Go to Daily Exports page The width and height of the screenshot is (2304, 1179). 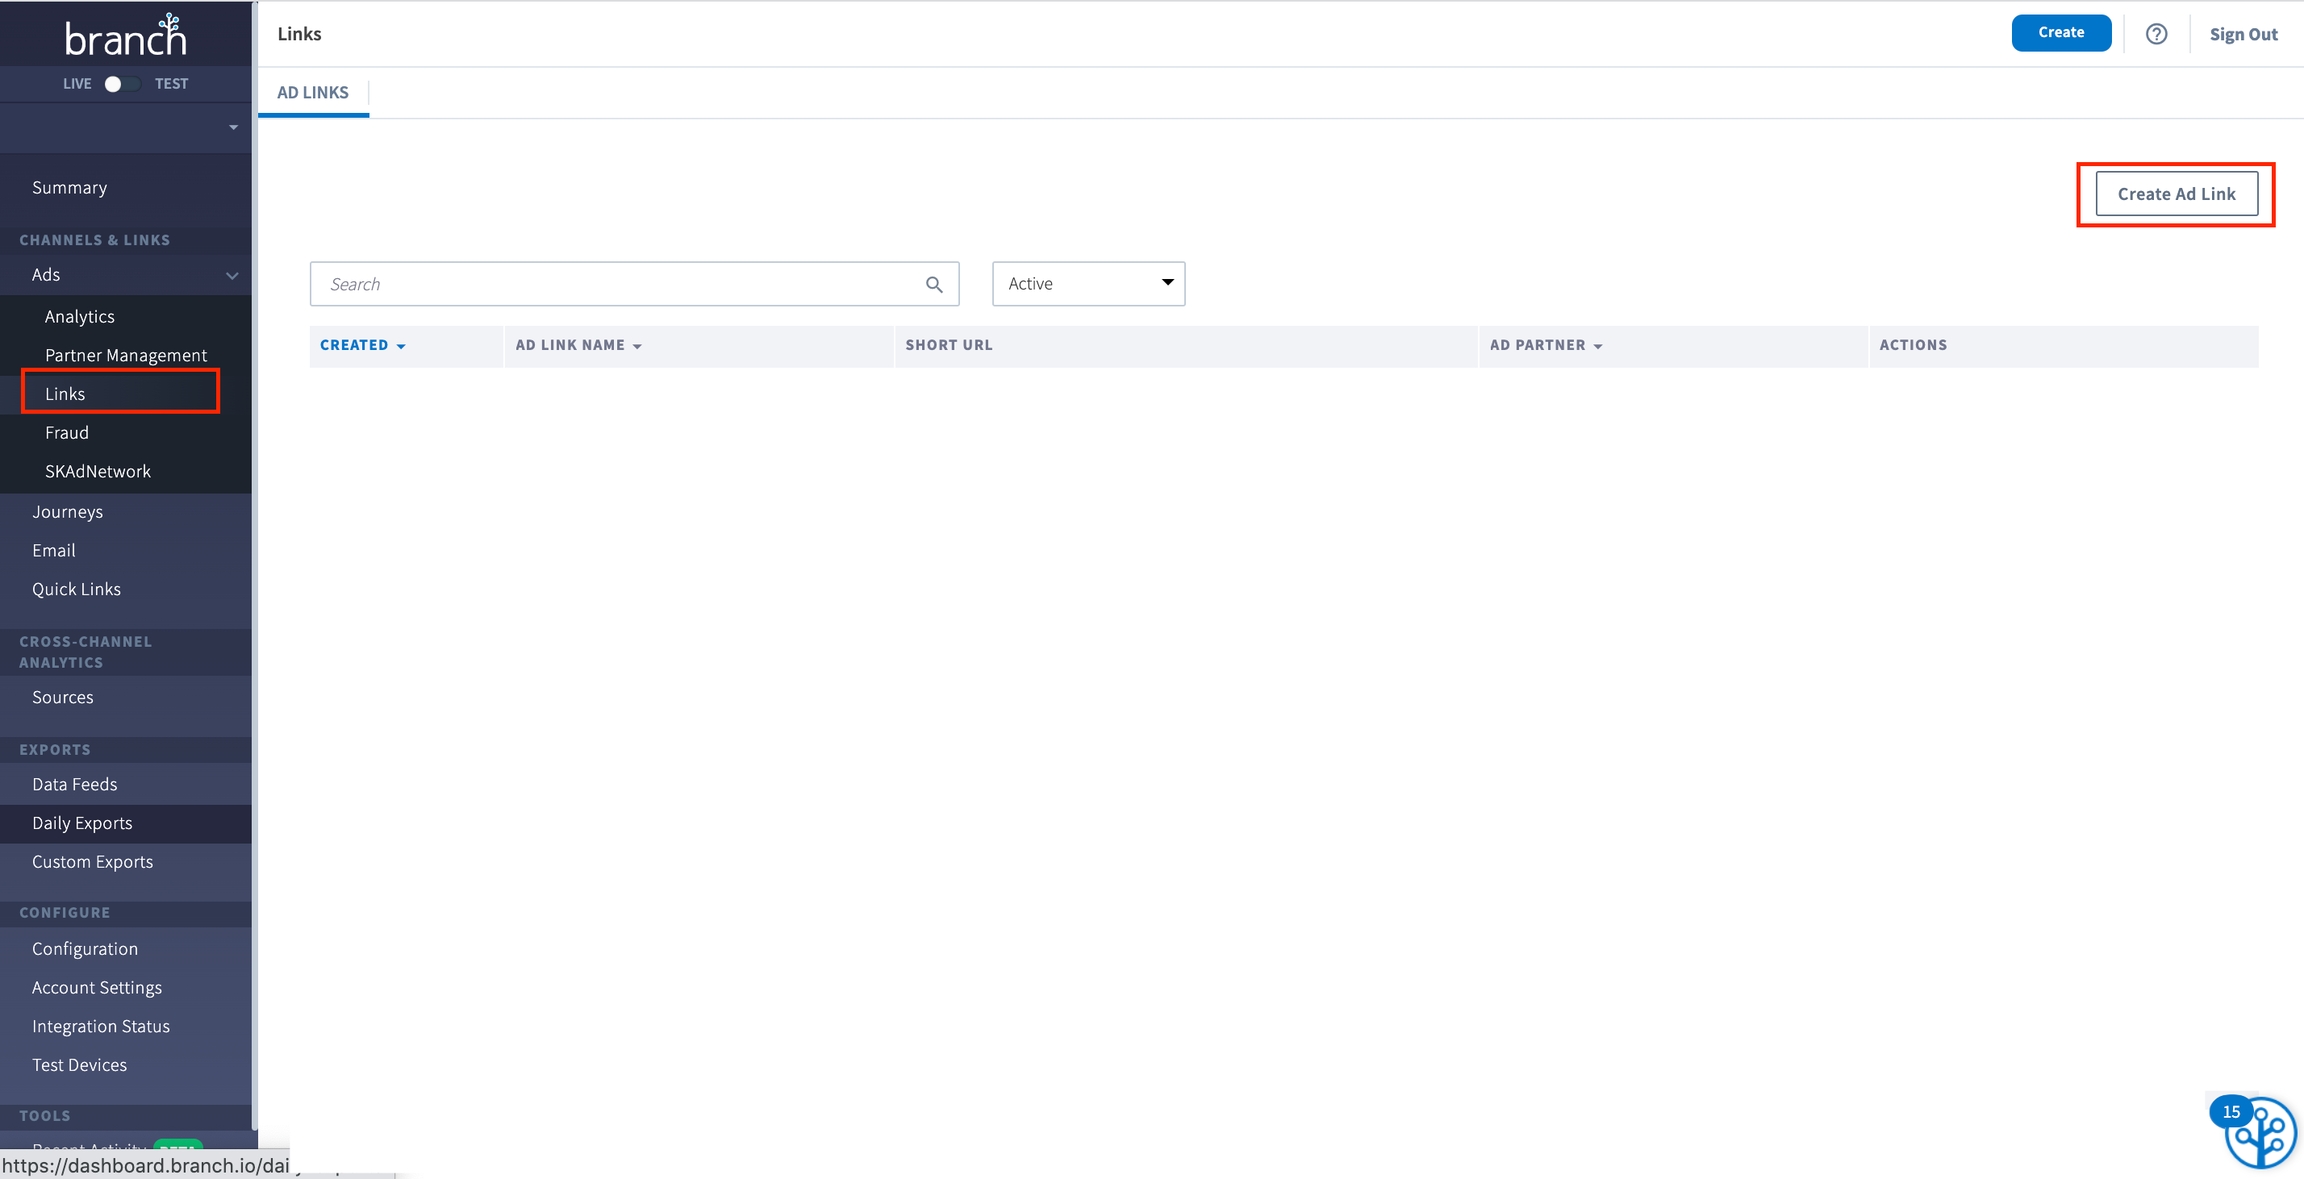pyautogui.click(x=82, y=823)
